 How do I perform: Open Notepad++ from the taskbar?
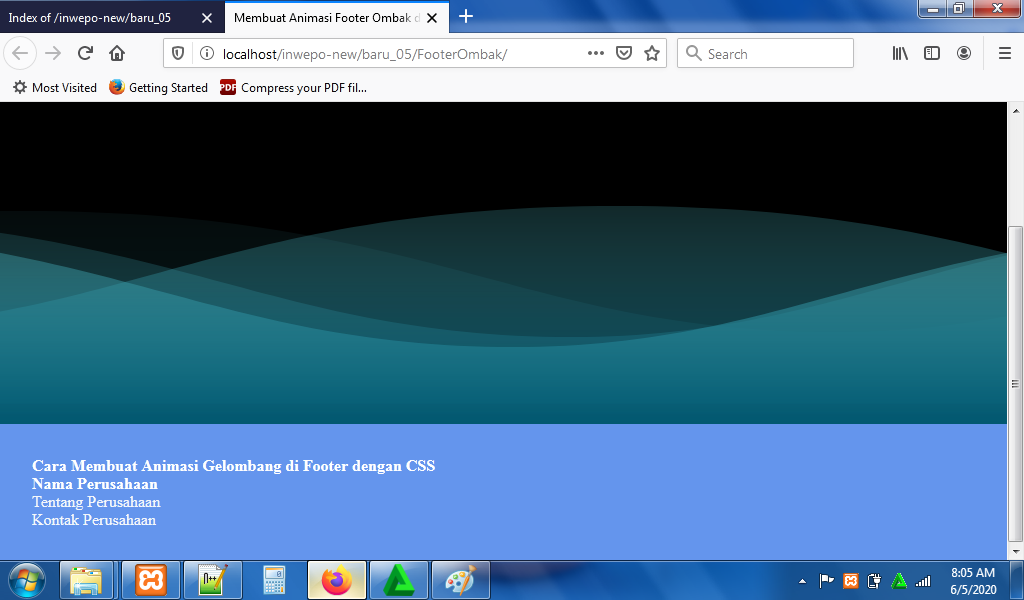(213, 580)
